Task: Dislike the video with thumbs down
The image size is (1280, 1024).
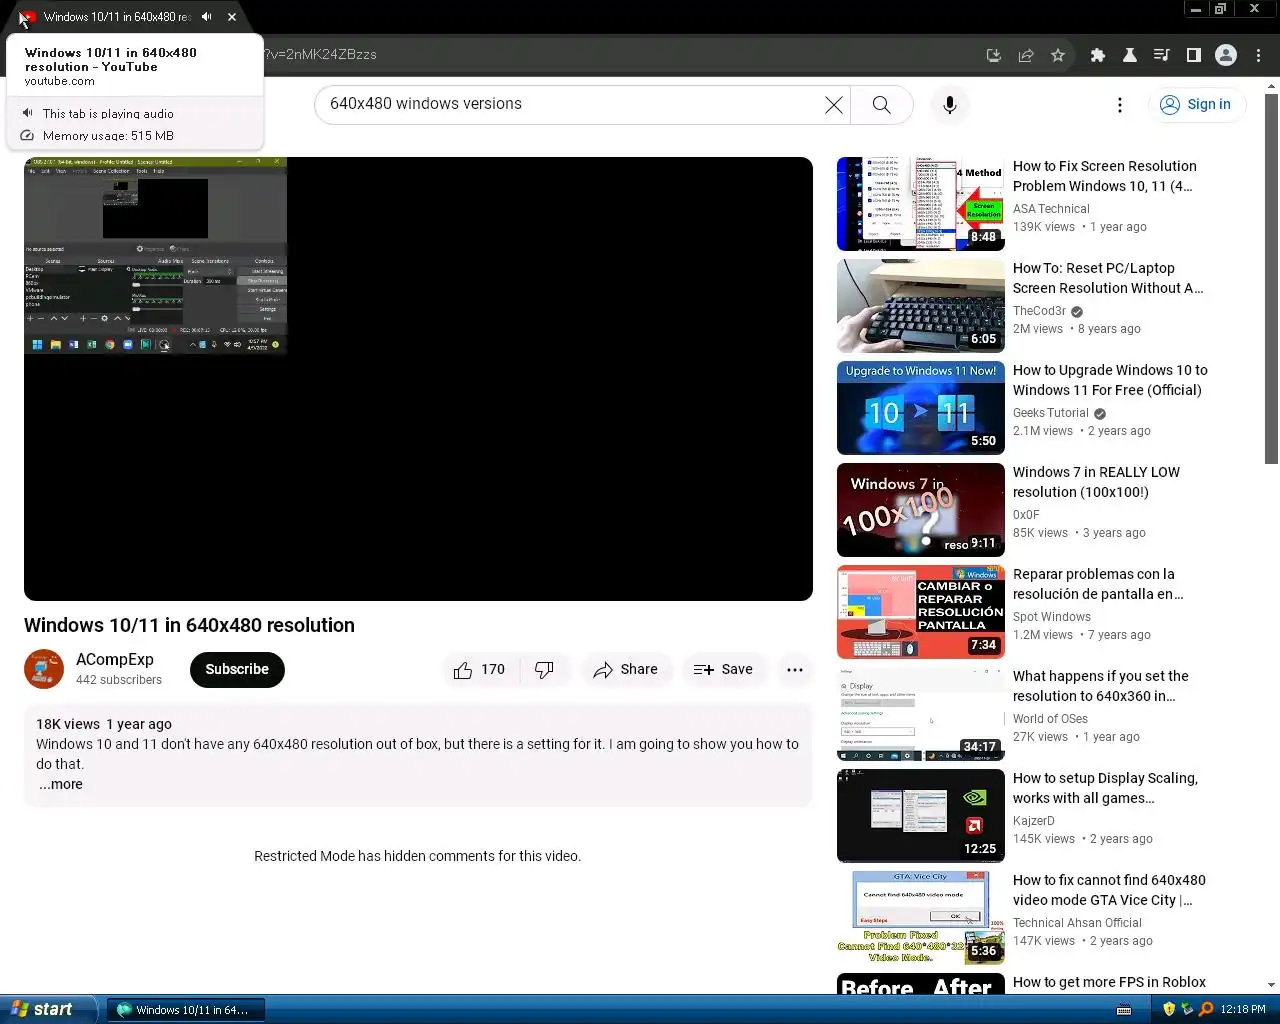Action: (x=544, y=669)
